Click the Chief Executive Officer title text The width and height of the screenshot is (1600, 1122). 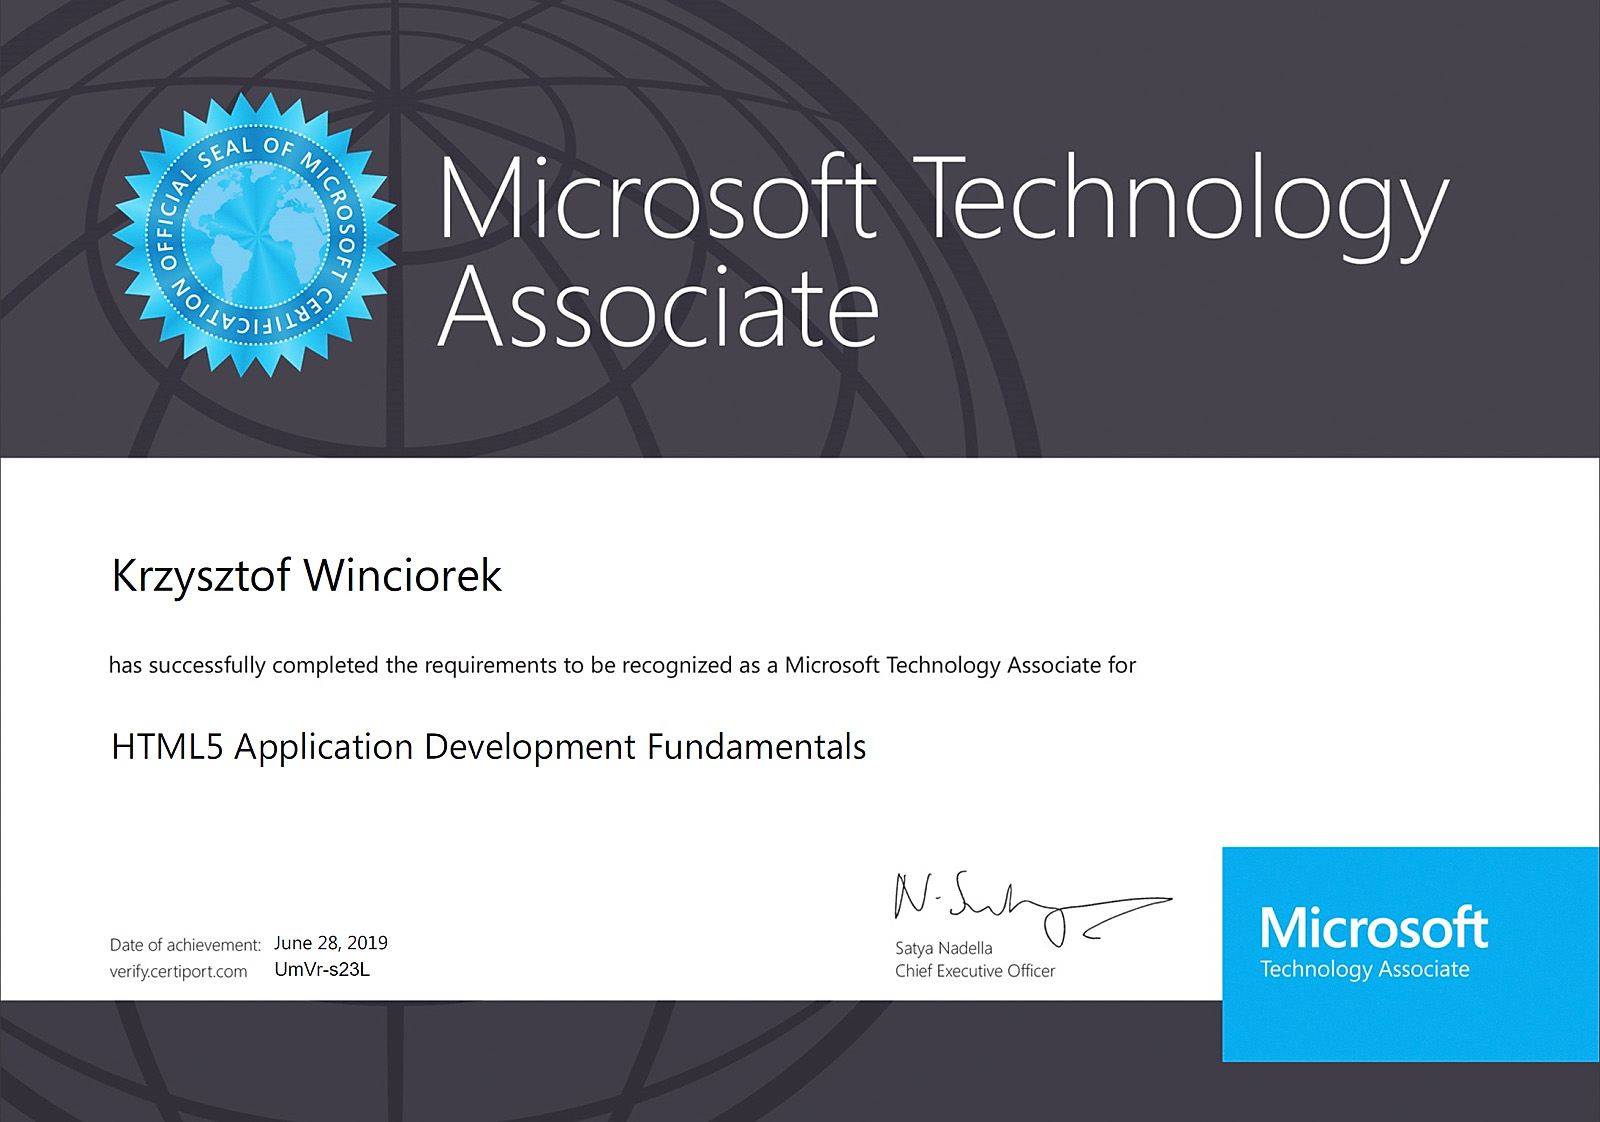(x=975, y=971)
